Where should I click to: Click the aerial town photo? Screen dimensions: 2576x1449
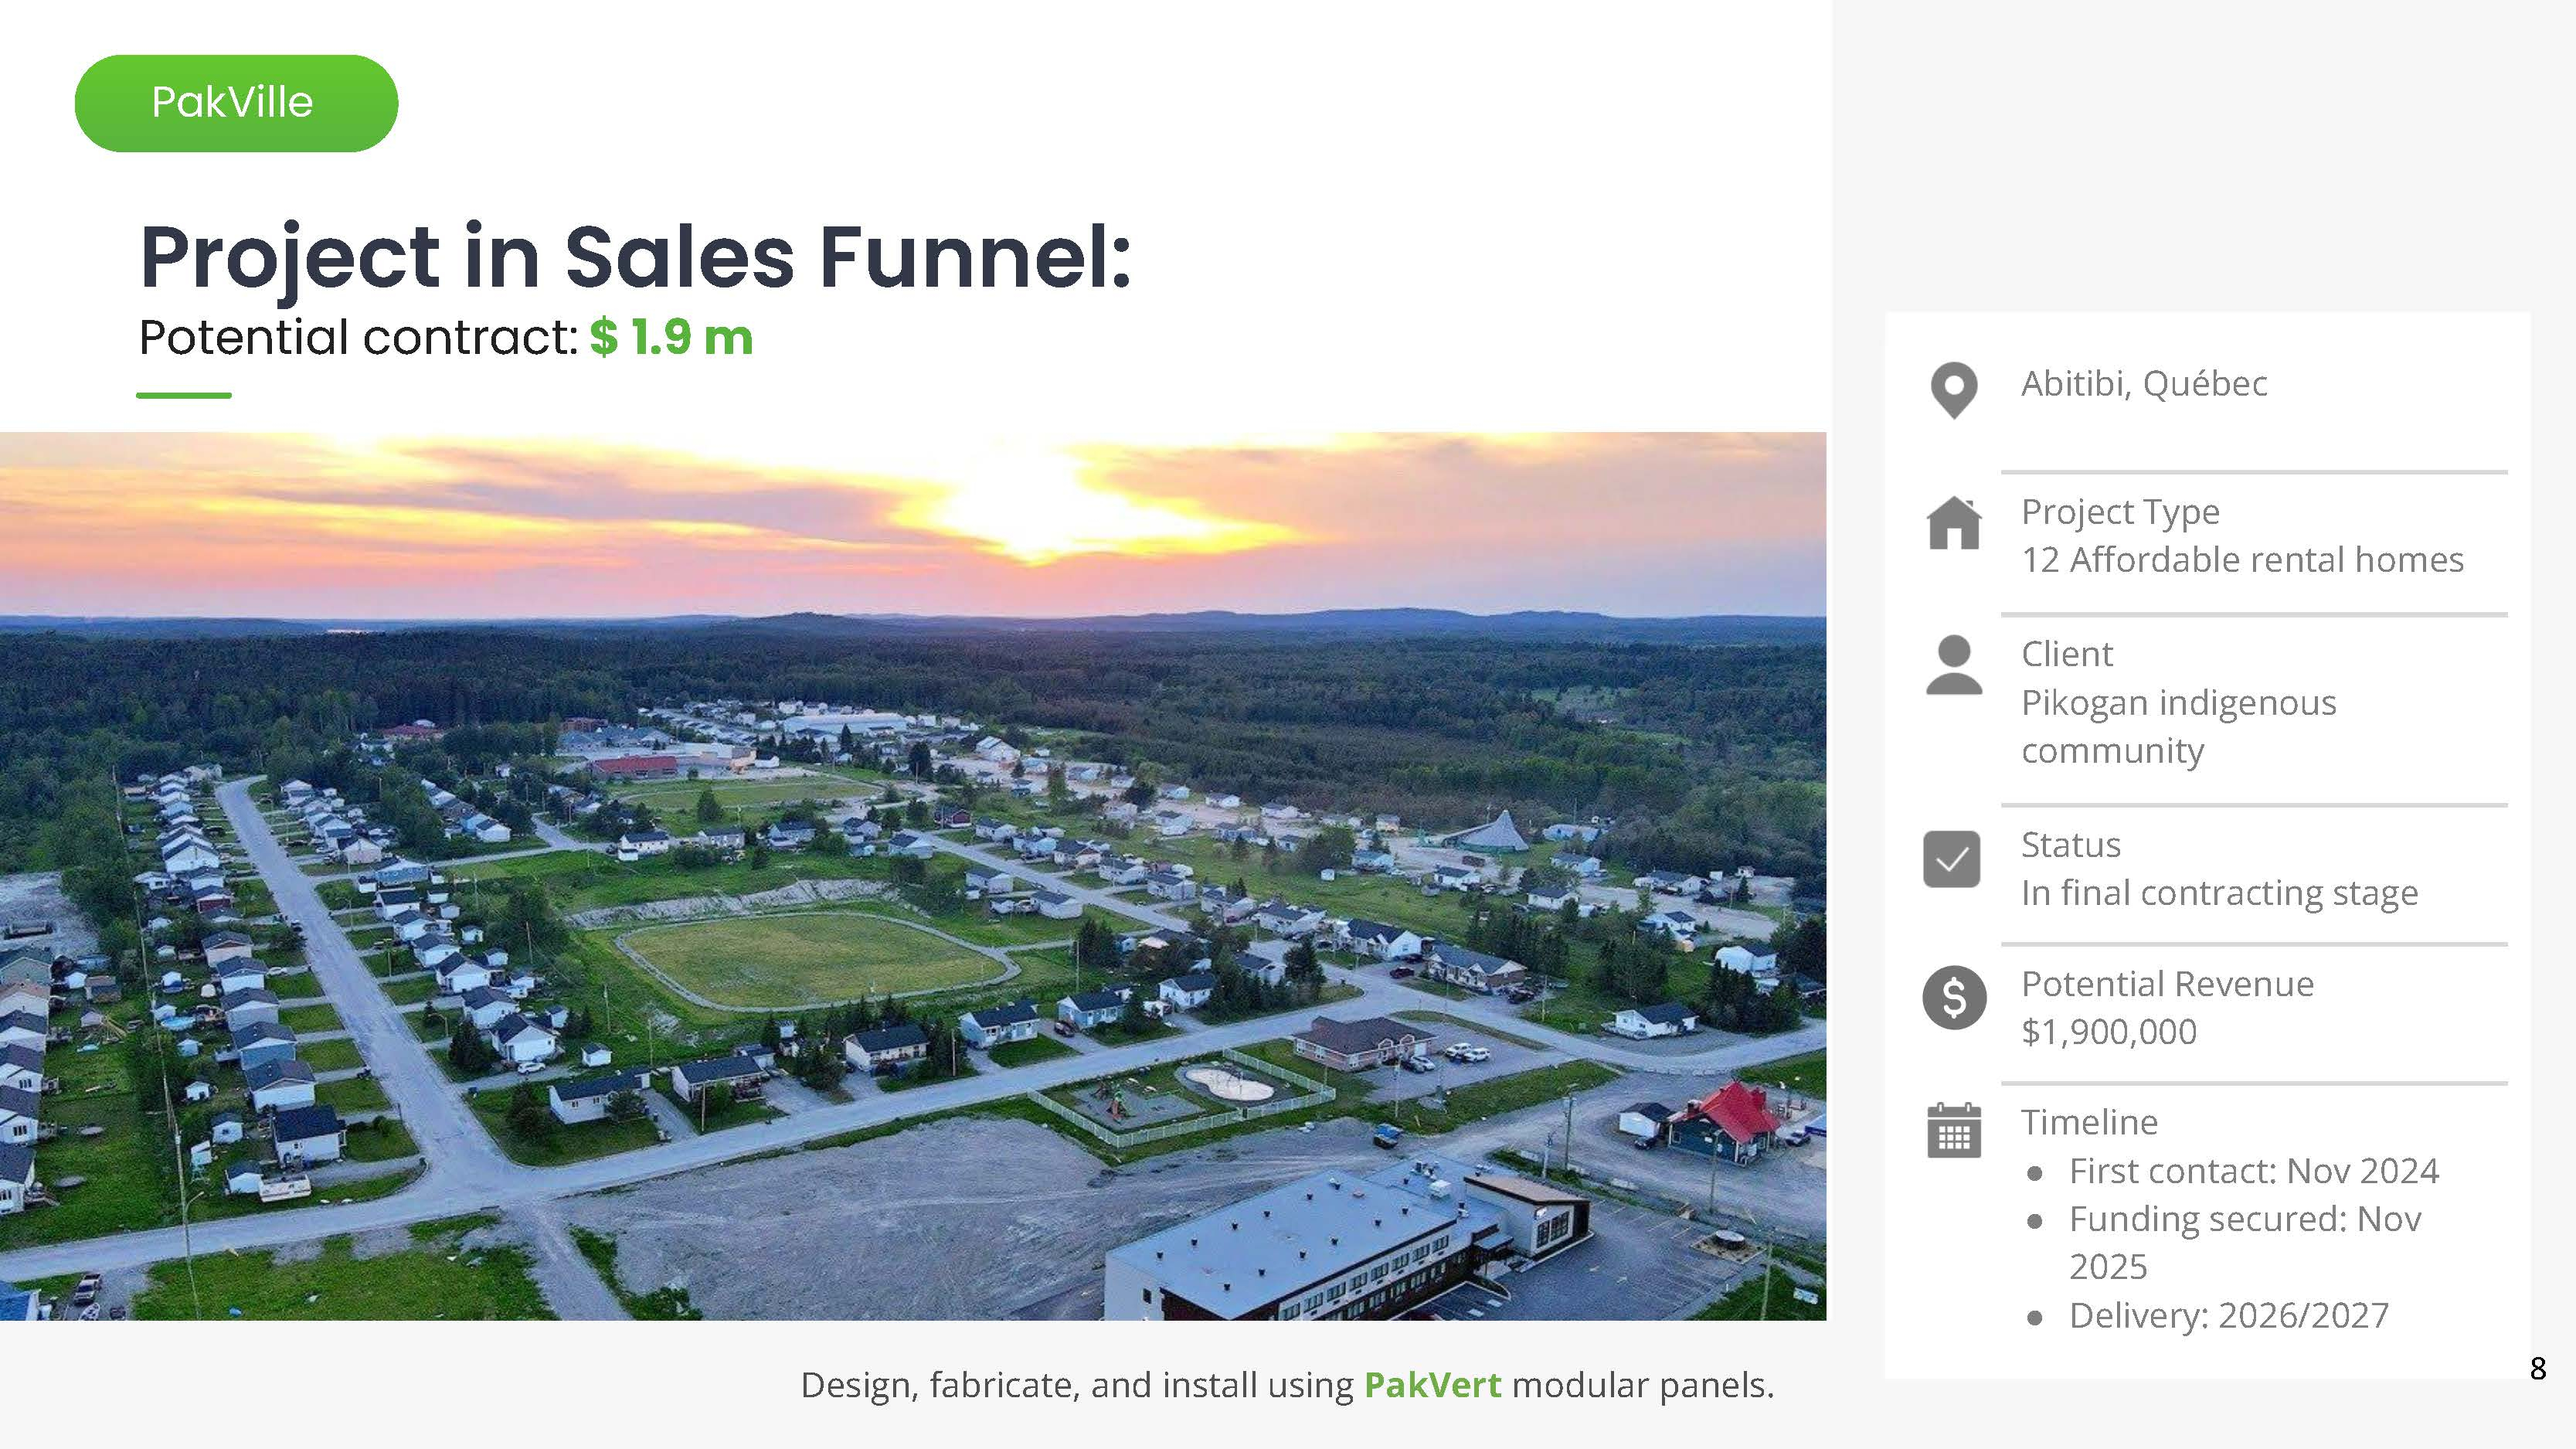pos(912,876)
